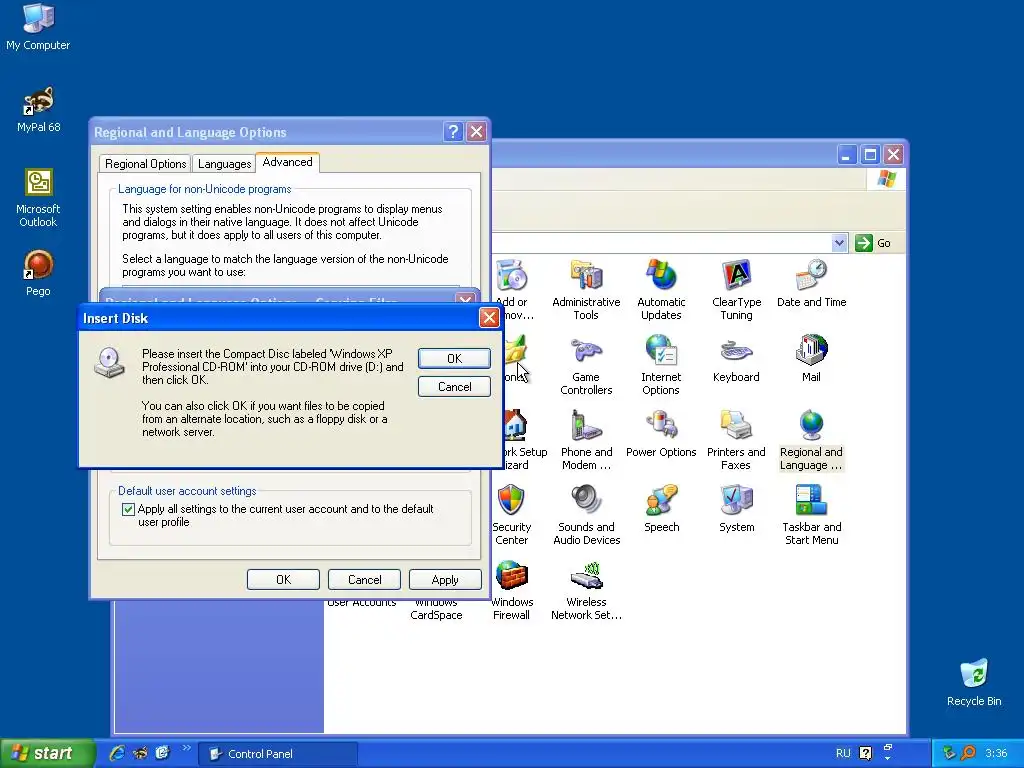This screenshot has width=1024, height=768.
Task: Open Add or Remove Programs applet
Action: point(513,290)
